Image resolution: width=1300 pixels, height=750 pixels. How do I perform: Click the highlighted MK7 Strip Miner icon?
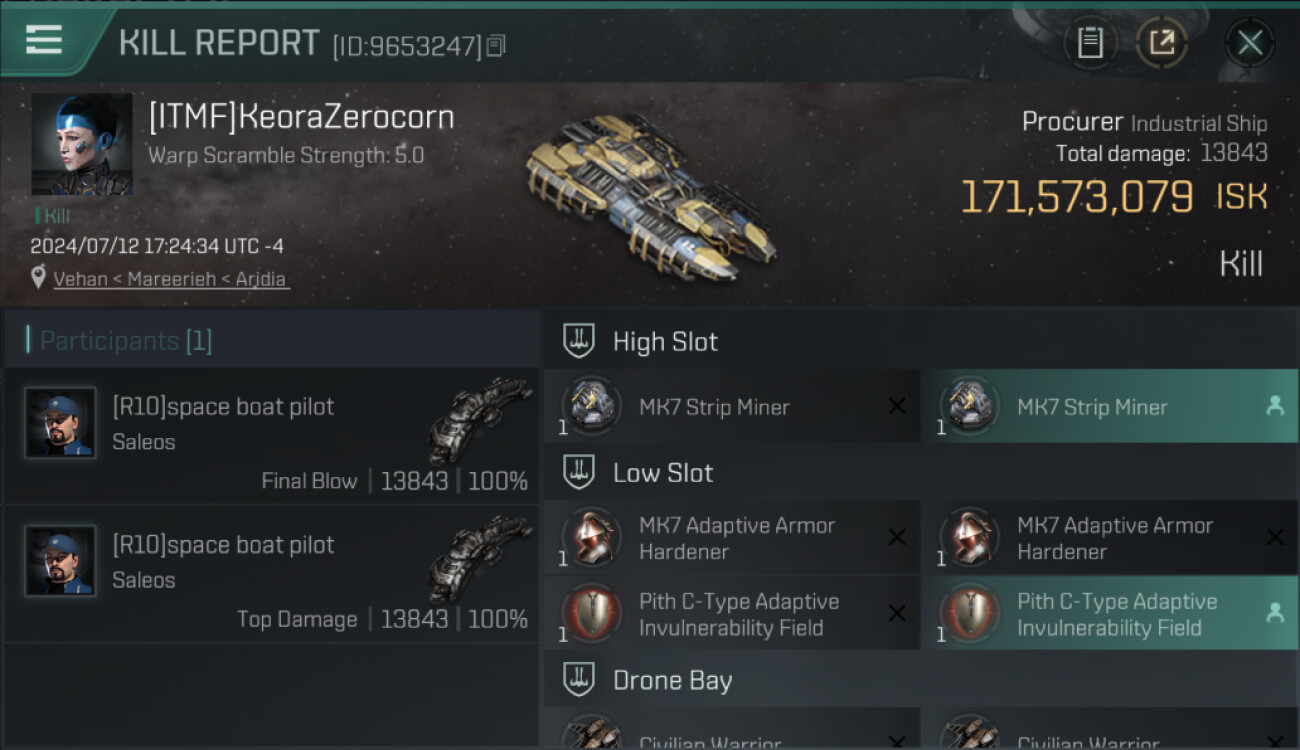970,406
